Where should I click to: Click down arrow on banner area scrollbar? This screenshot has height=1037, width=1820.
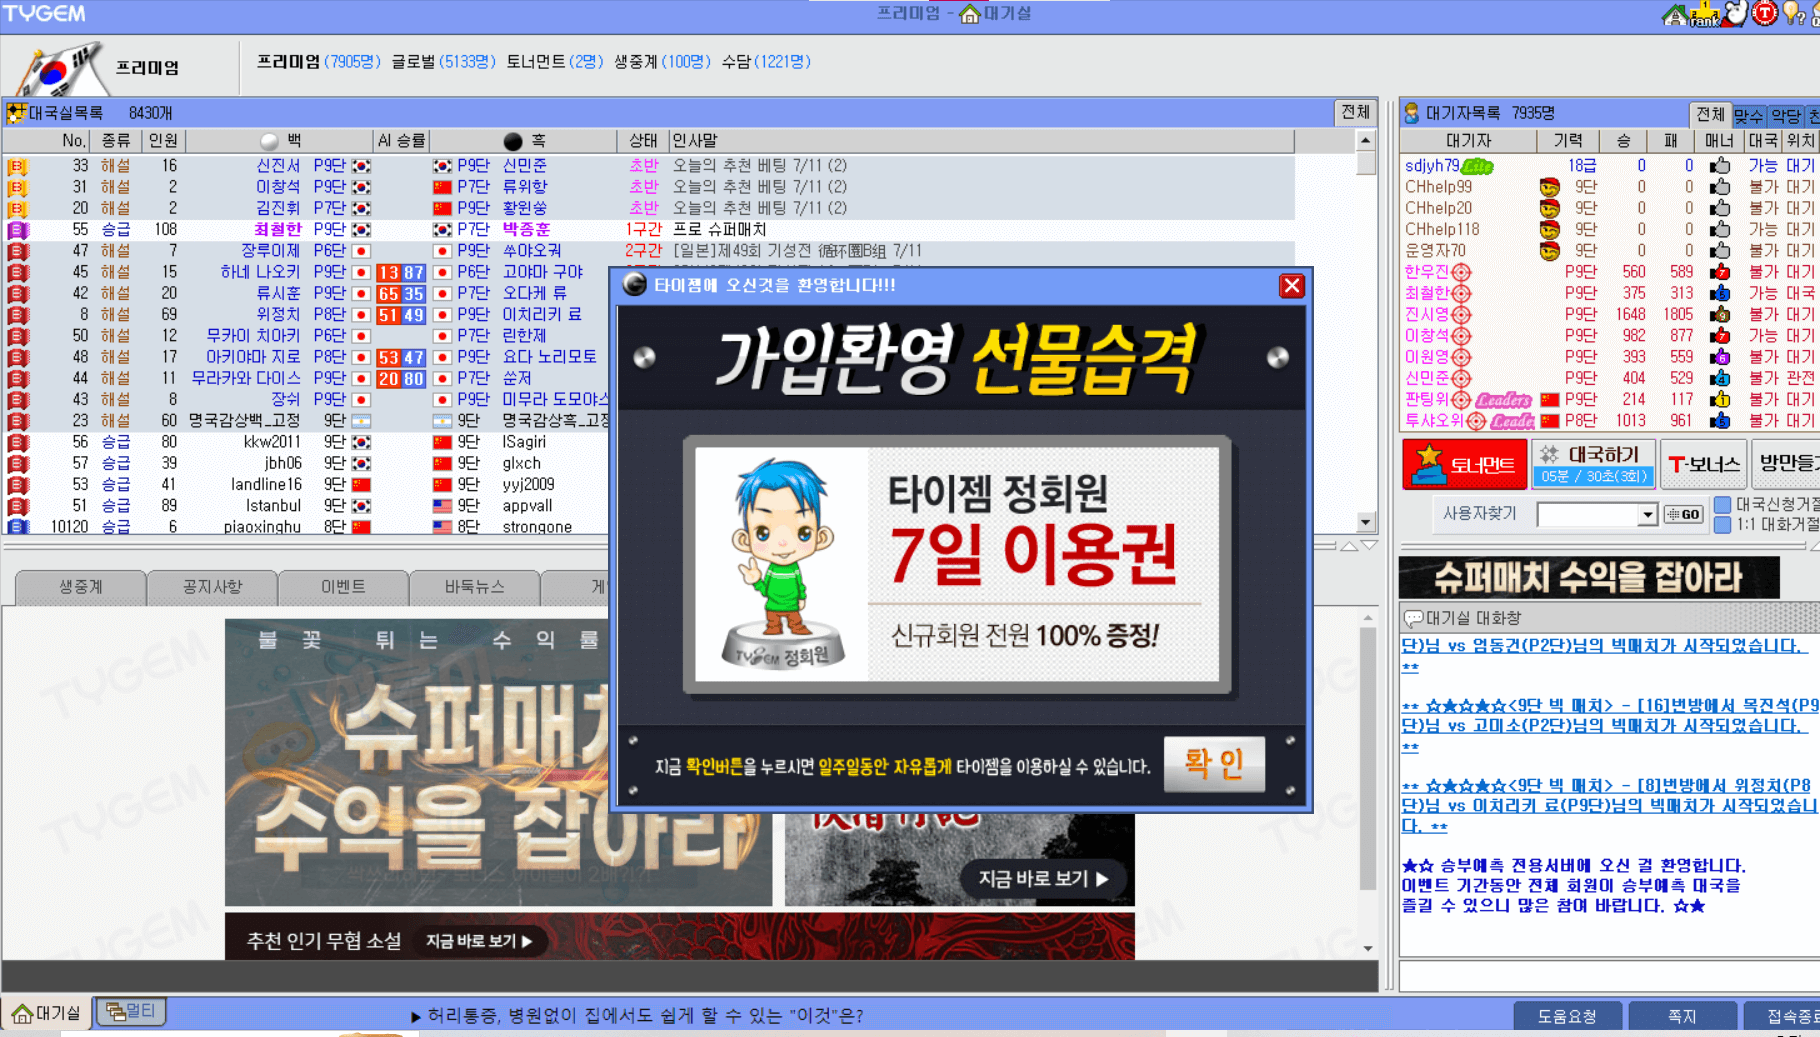[x=1368, y=948]
